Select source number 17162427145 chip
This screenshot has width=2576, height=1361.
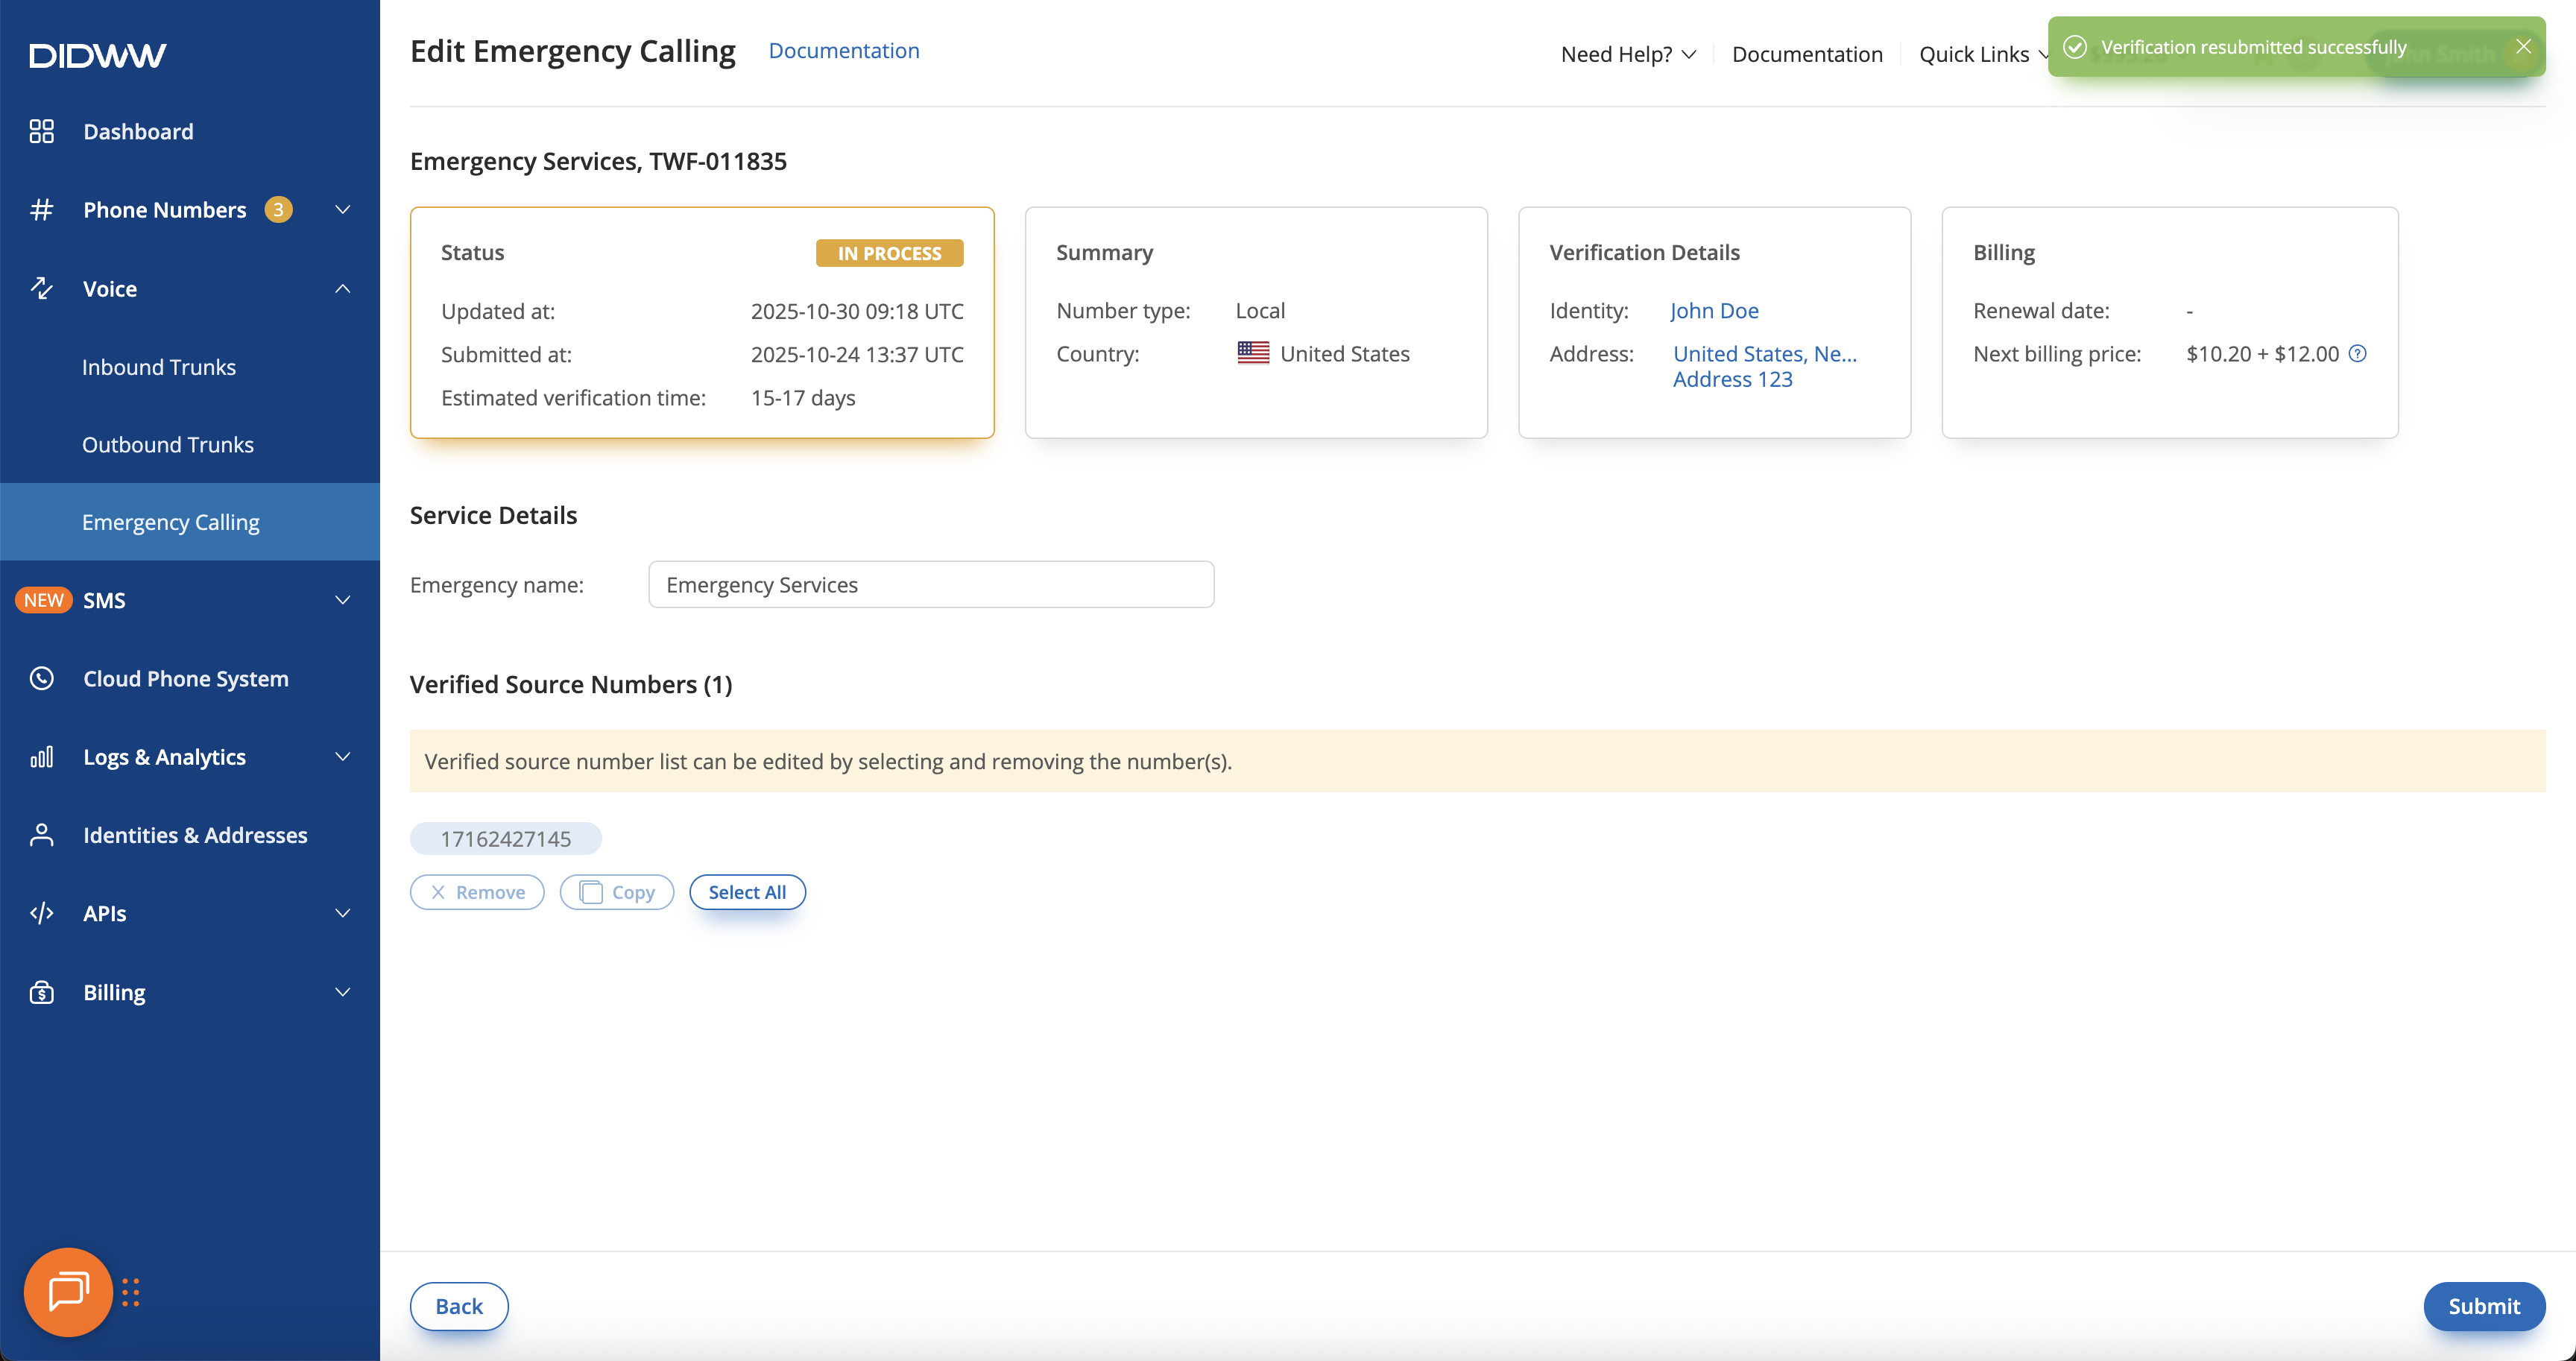point(505,838)
